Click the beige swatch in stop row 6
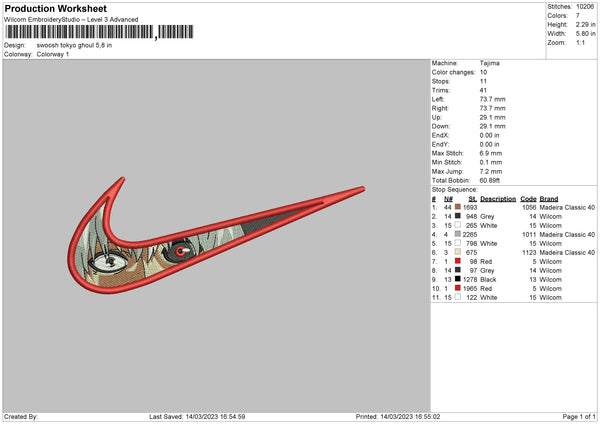 458,252
